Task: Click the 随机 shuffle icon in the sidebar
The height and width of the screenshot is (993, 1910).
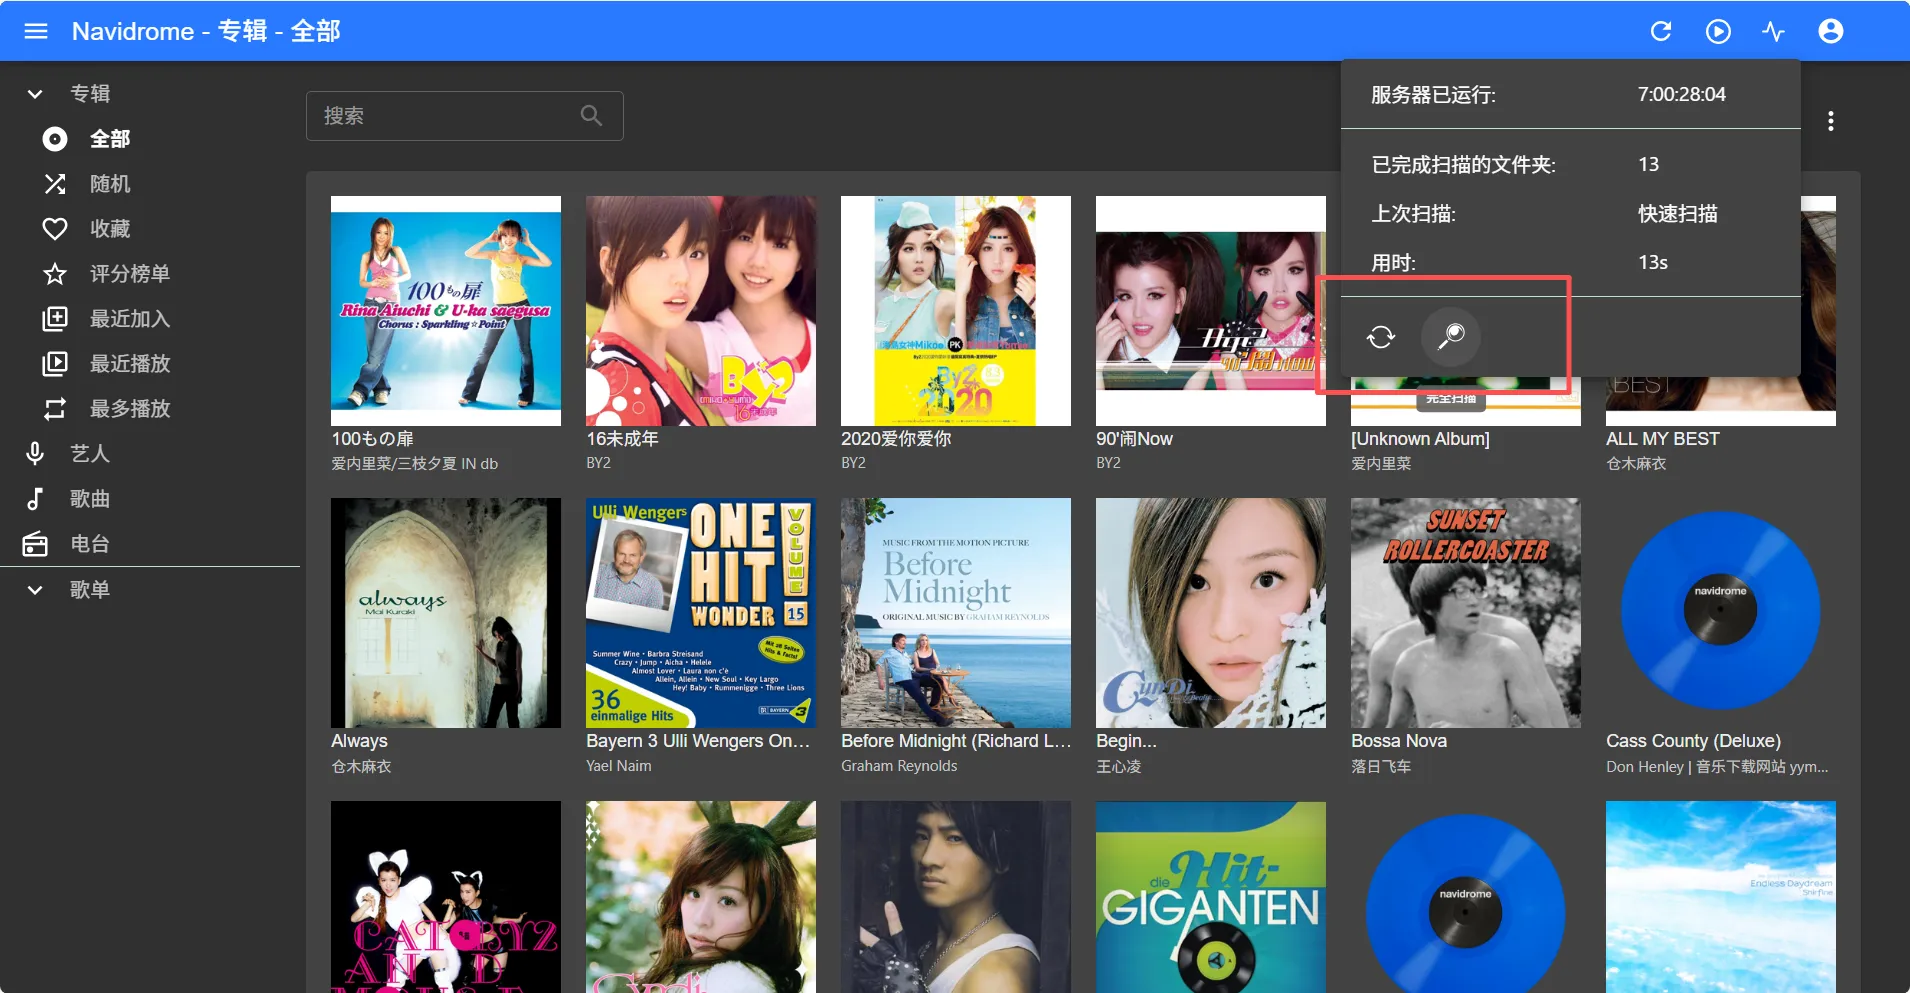Action: [x=55, y=184]
